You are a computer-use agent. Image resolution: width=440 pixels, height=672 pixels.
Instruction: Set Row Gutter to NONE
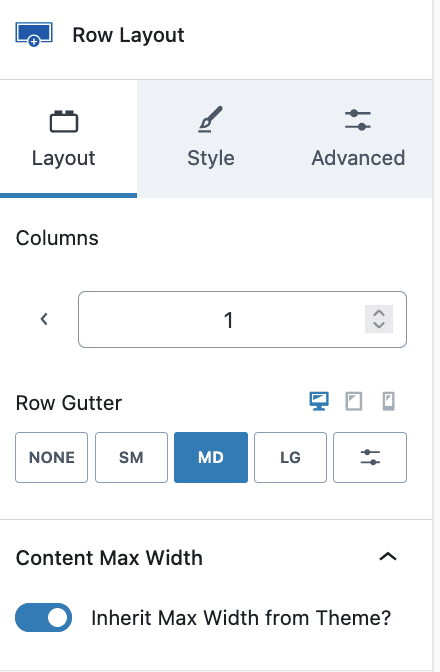click(x=51, y=457)
